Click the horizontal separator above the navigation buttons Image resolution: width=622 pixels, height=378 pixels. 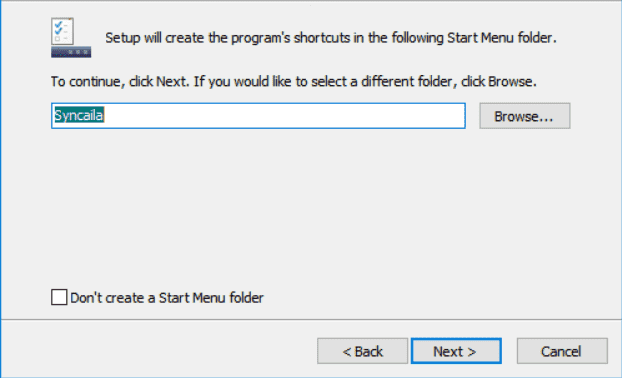[311, 319]
